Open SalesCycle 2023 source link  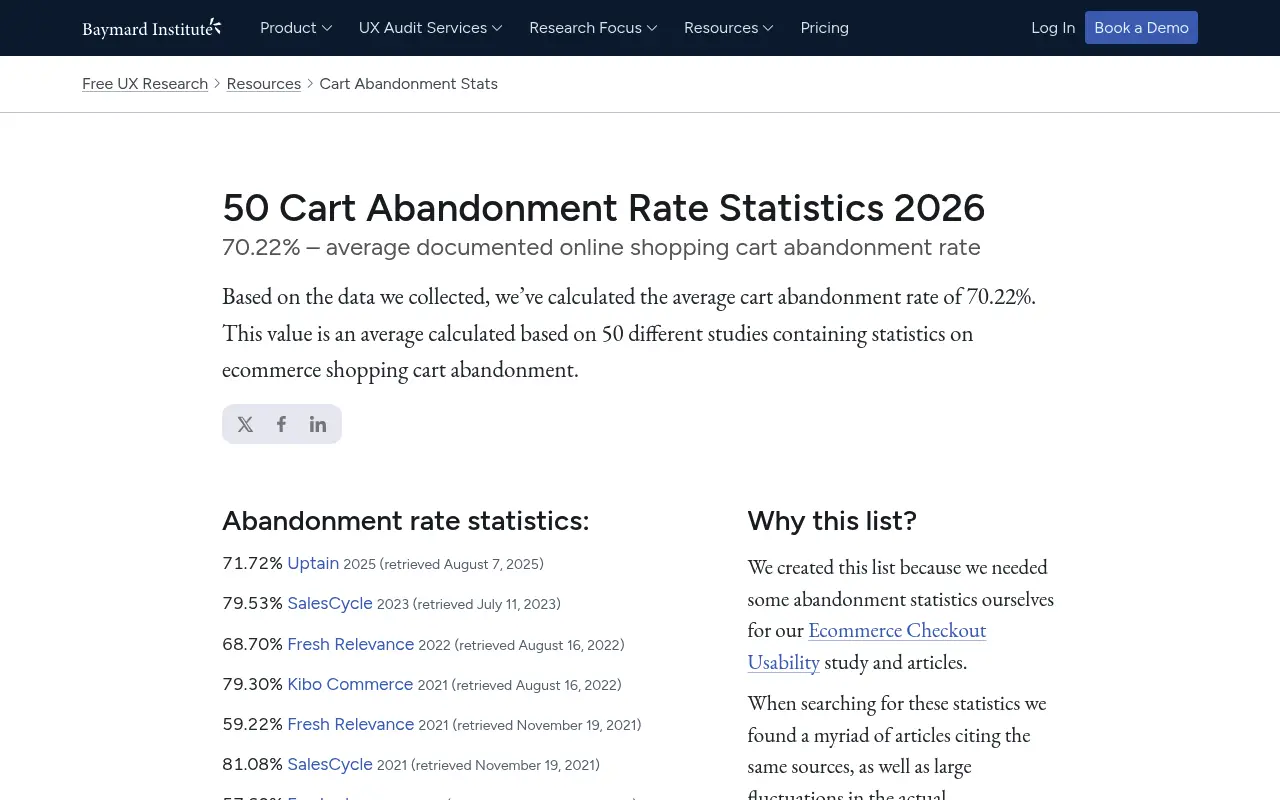point(330,604)
